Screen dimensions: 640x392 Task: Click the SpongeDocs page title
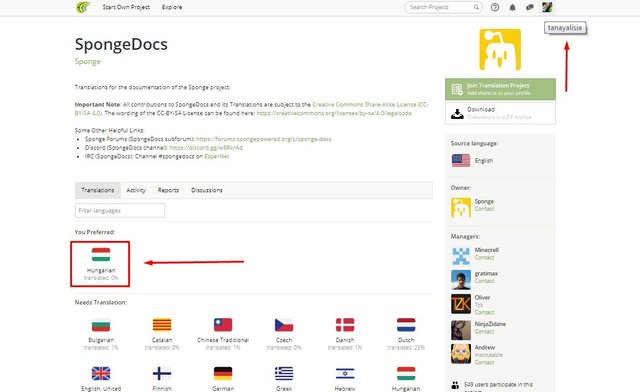pyautogui.click(x=121, y=44)
